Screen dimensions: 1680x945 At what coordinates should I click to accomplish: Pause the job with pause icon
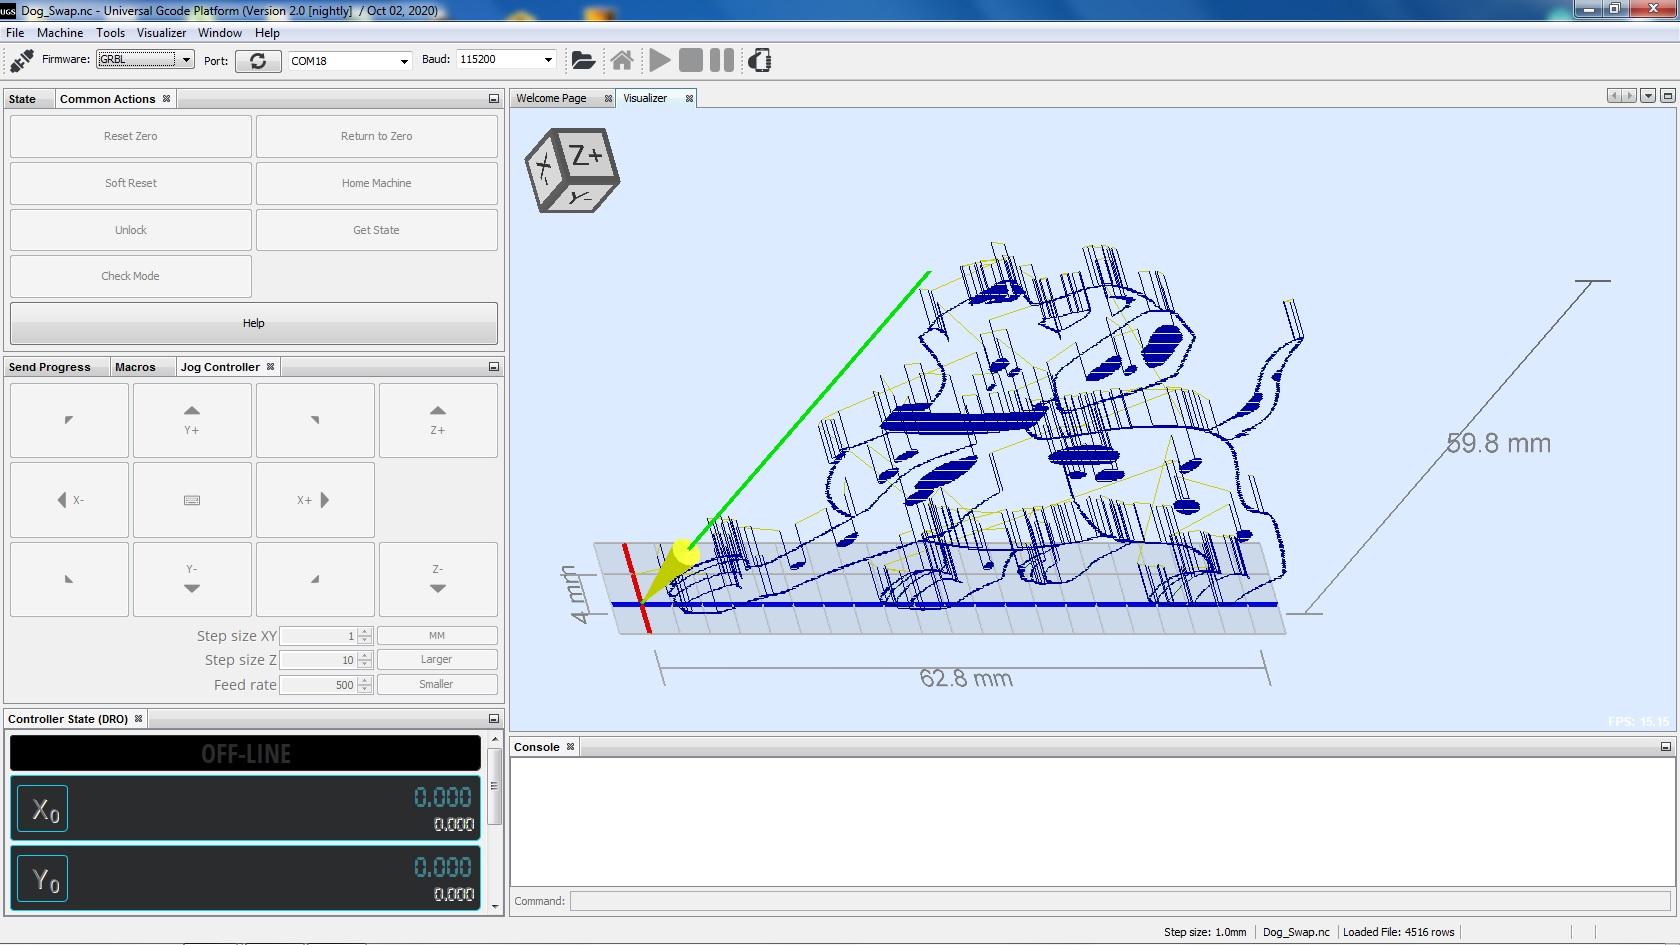(722, 61)
